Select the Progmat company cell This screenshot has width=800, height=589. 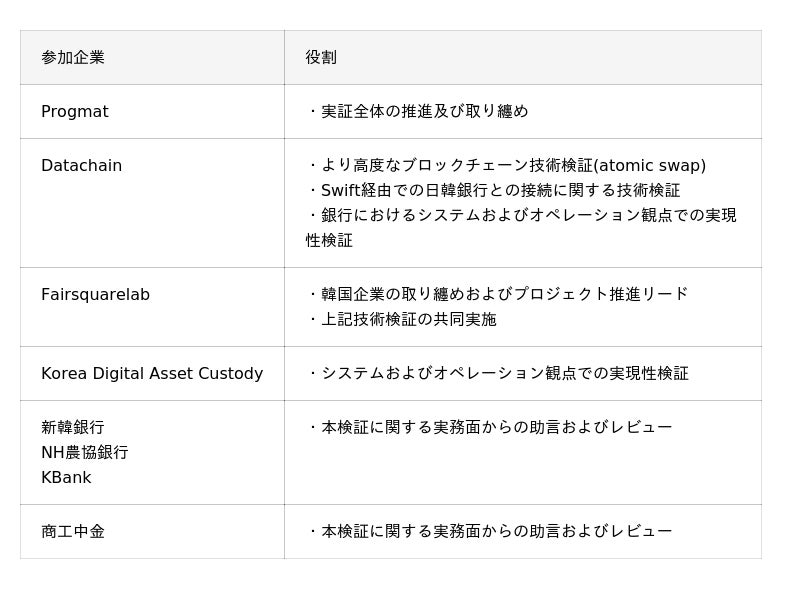coord(75,112)
